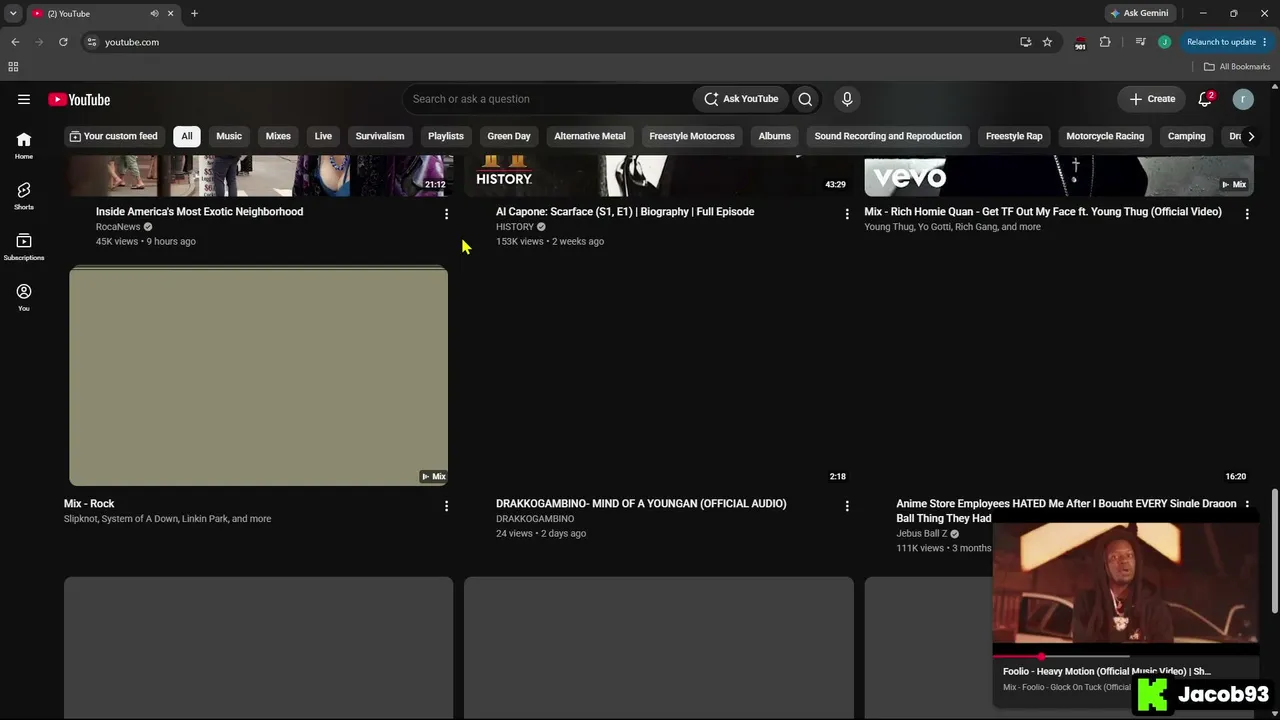Select the Mixes filter chip

click(278, 136)
